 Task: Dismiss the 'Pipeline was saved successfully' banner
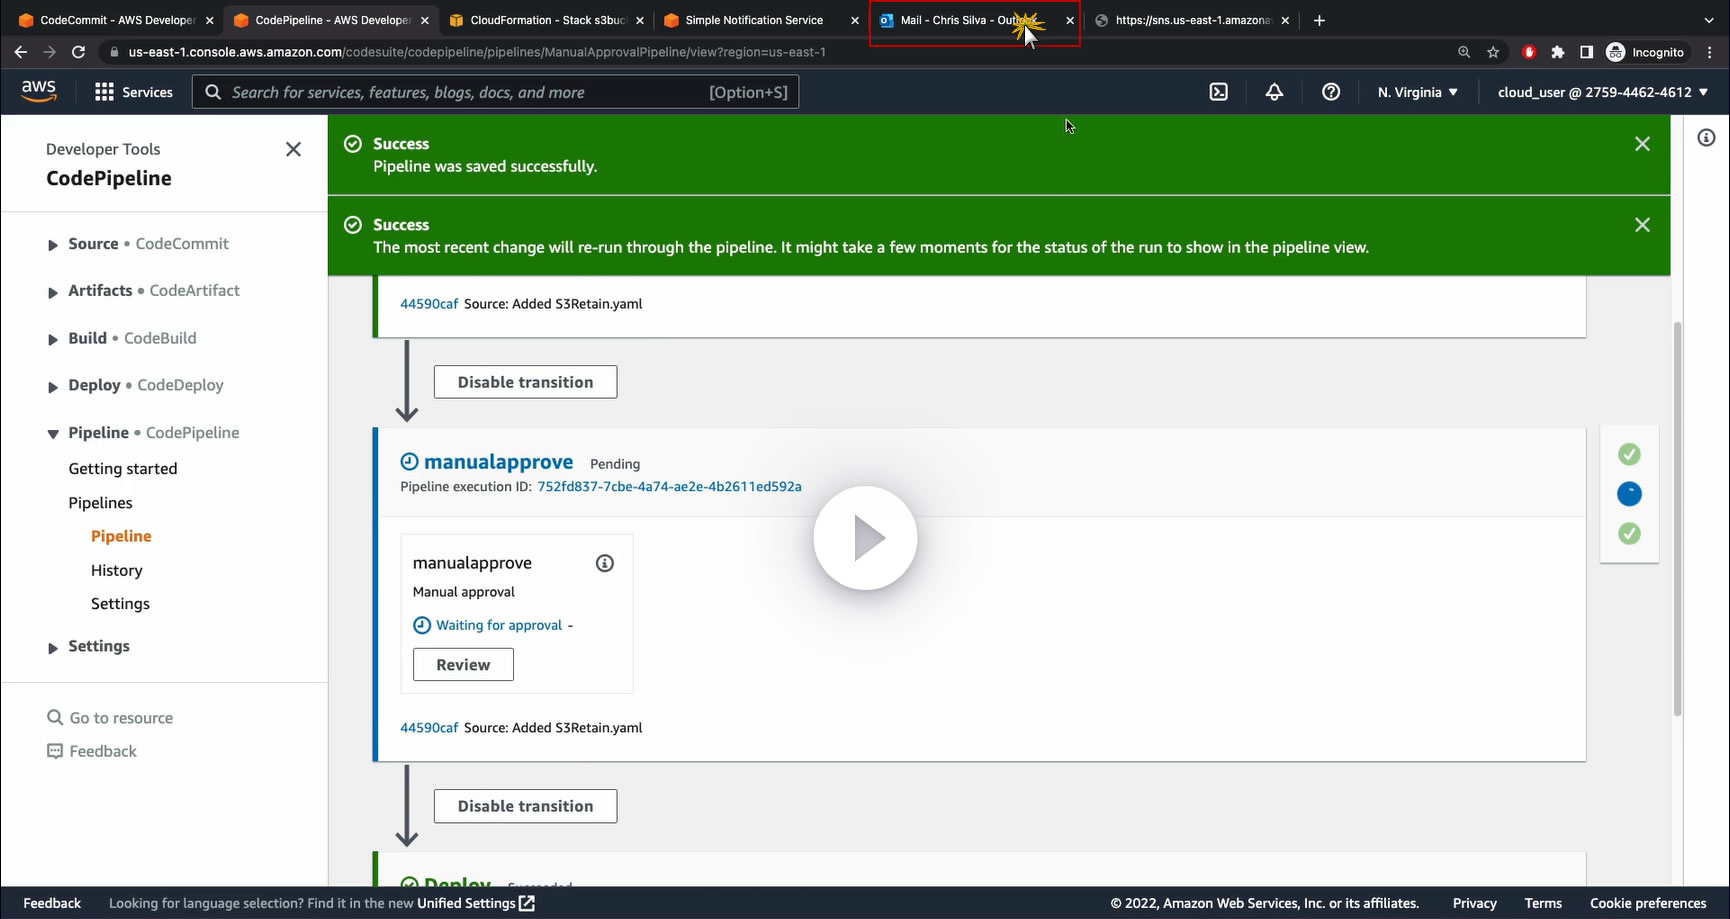point(1642,144)
